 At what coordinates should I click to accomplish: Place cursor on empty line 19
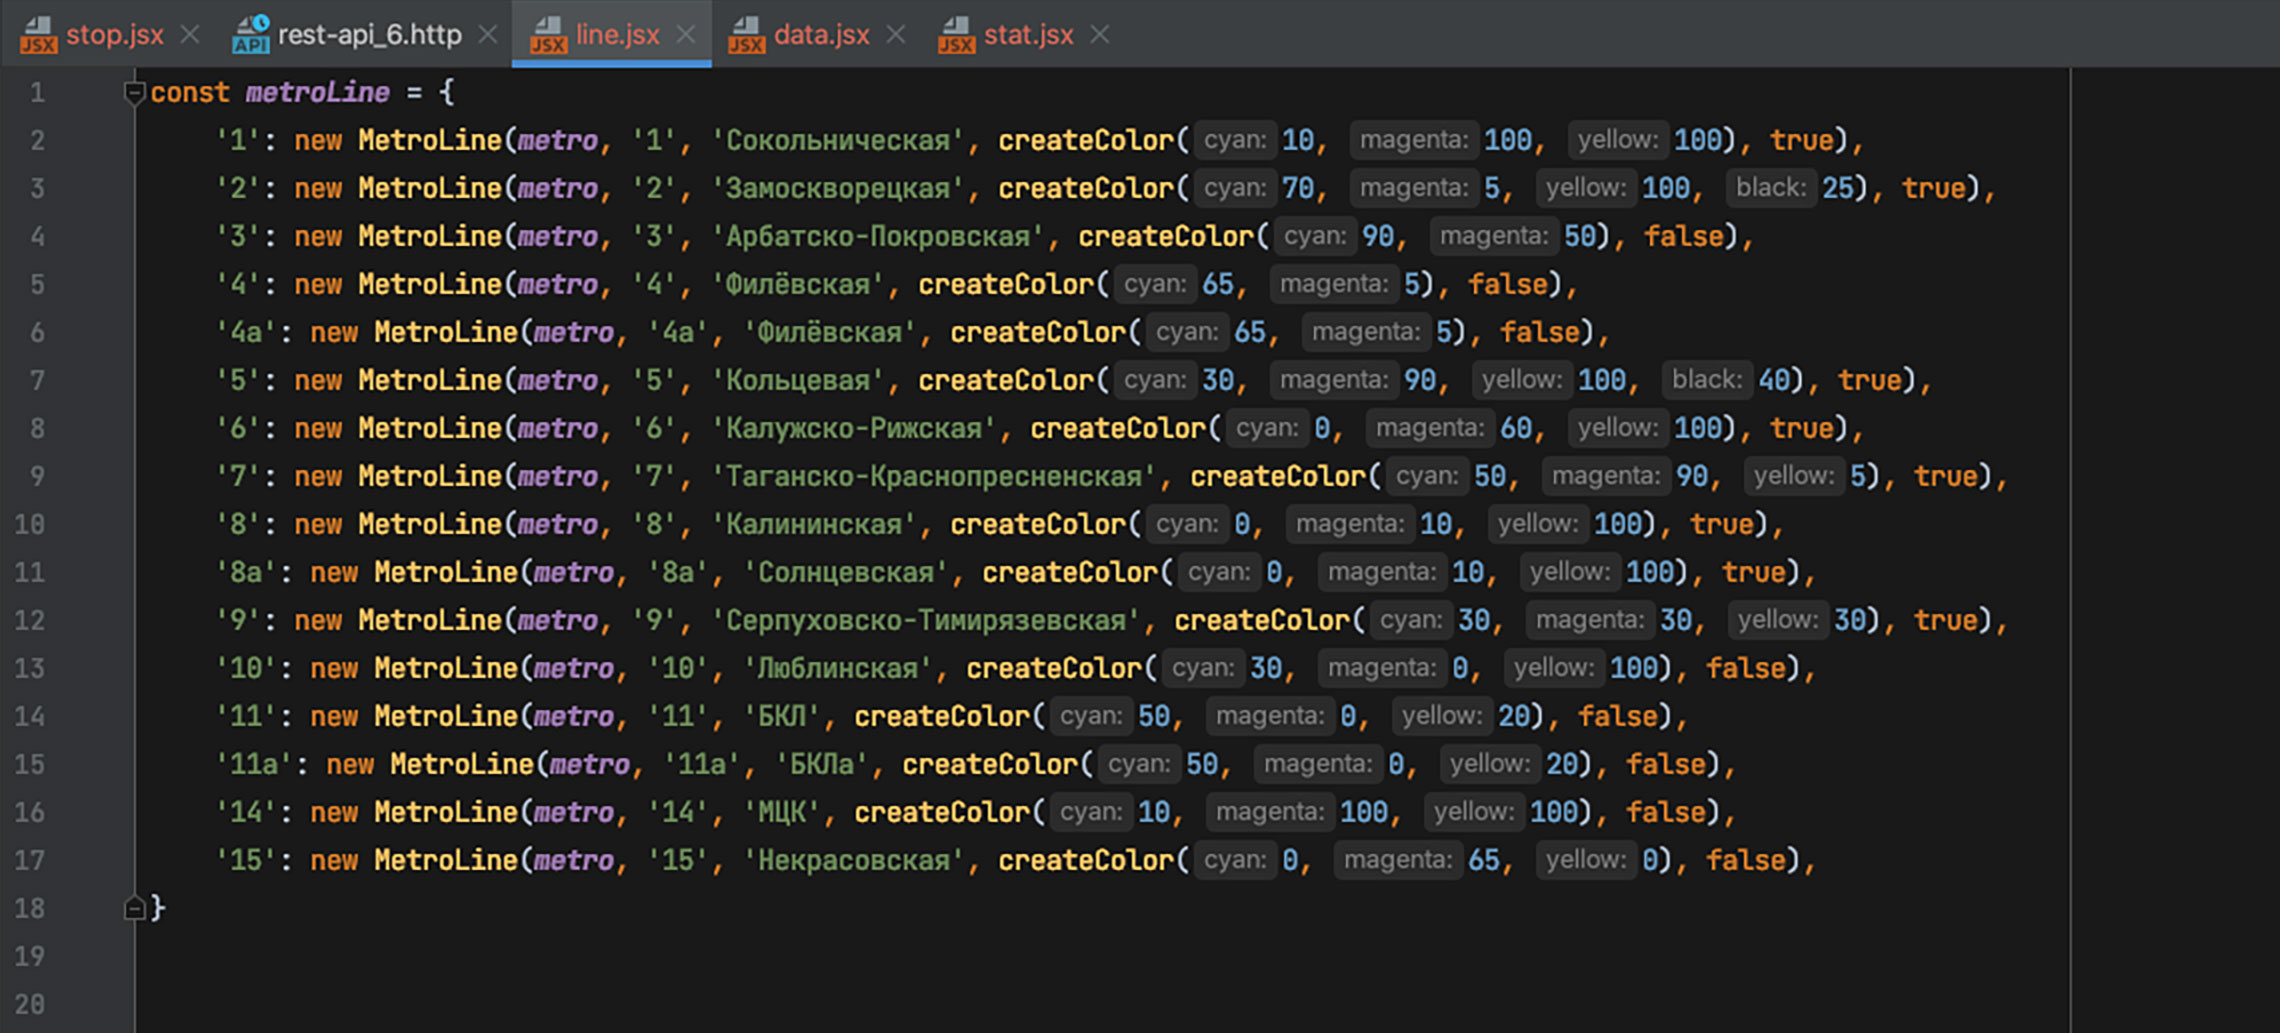pos(600,956)
